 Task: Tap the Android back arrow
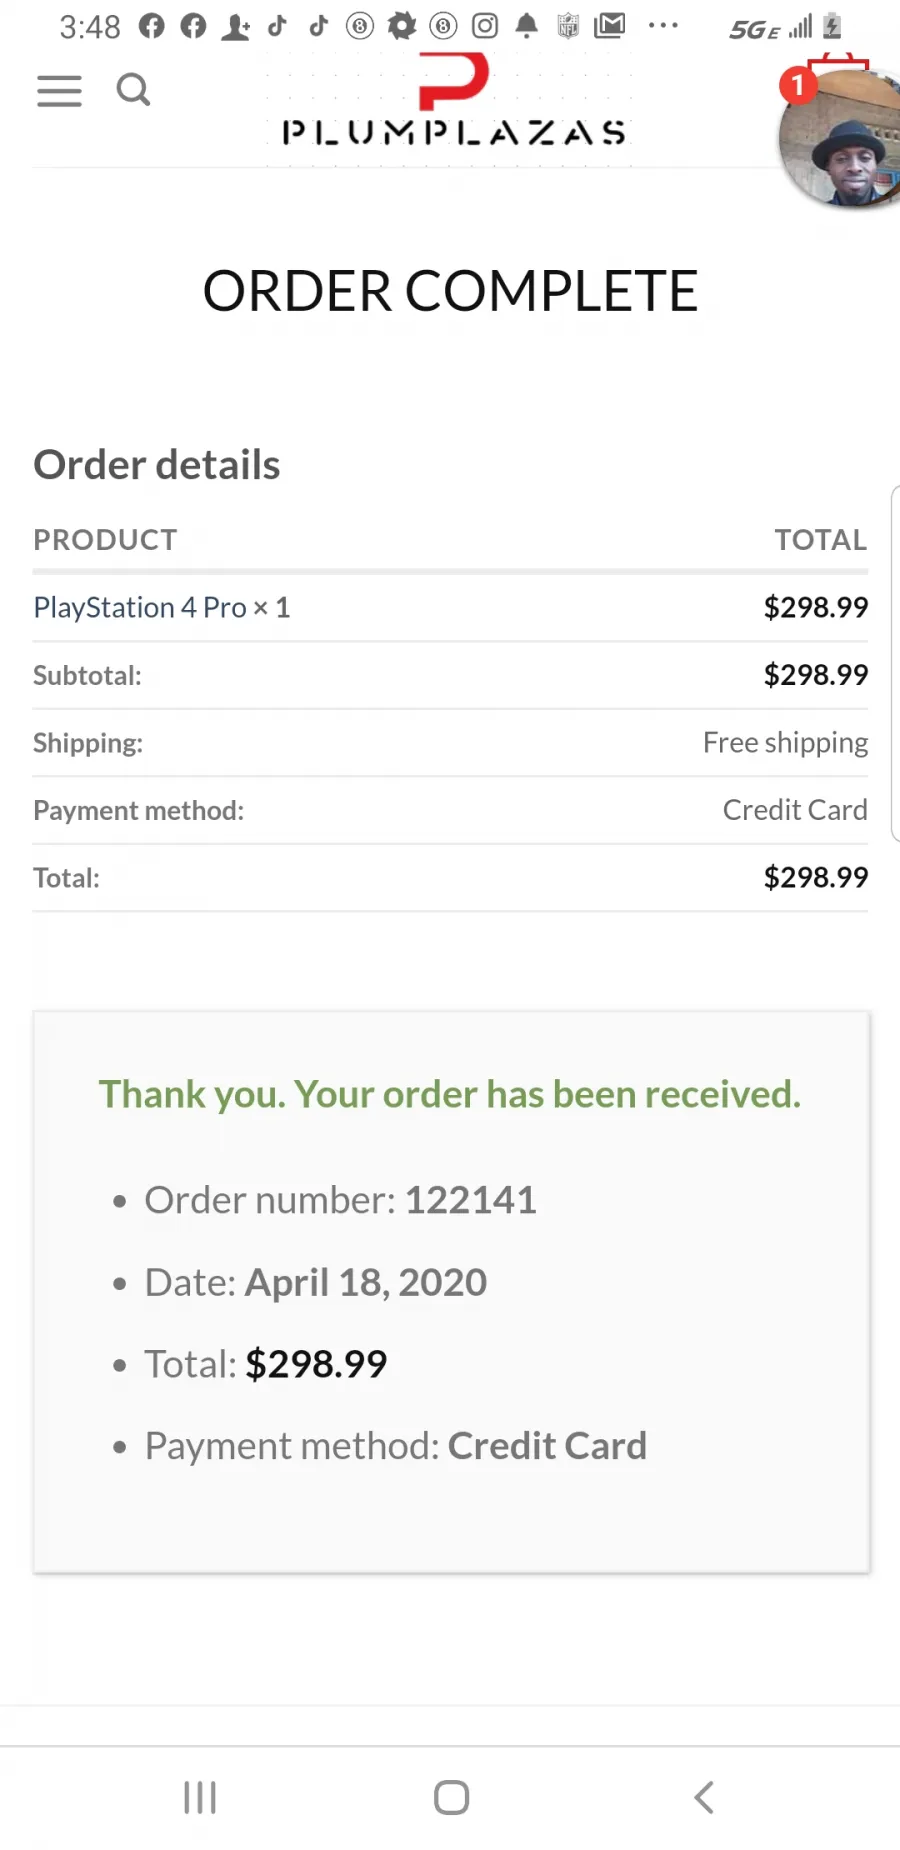[x=704, y=1797]
